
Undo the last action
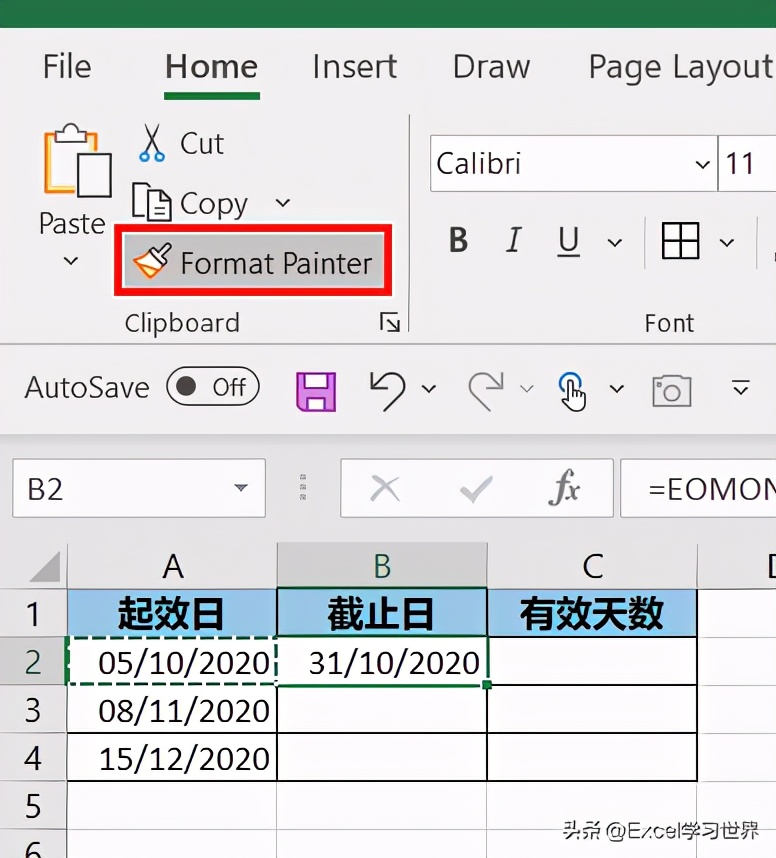[387, 389]
